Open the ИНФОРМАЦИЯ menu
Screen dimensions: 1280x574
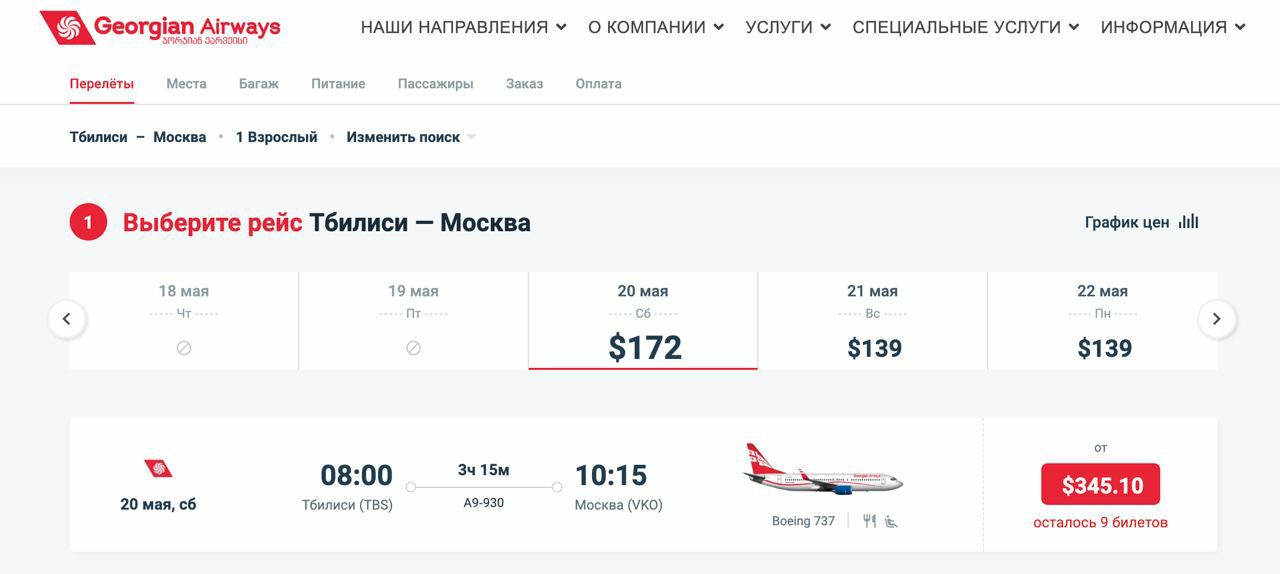(x=1172, y=27)
